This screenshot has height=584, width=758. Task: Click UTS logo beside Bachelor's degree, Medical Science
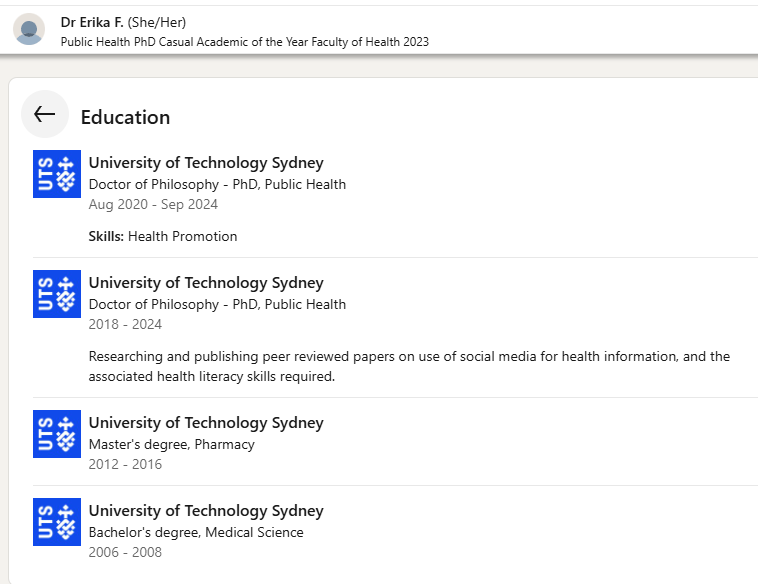point(57,522)
